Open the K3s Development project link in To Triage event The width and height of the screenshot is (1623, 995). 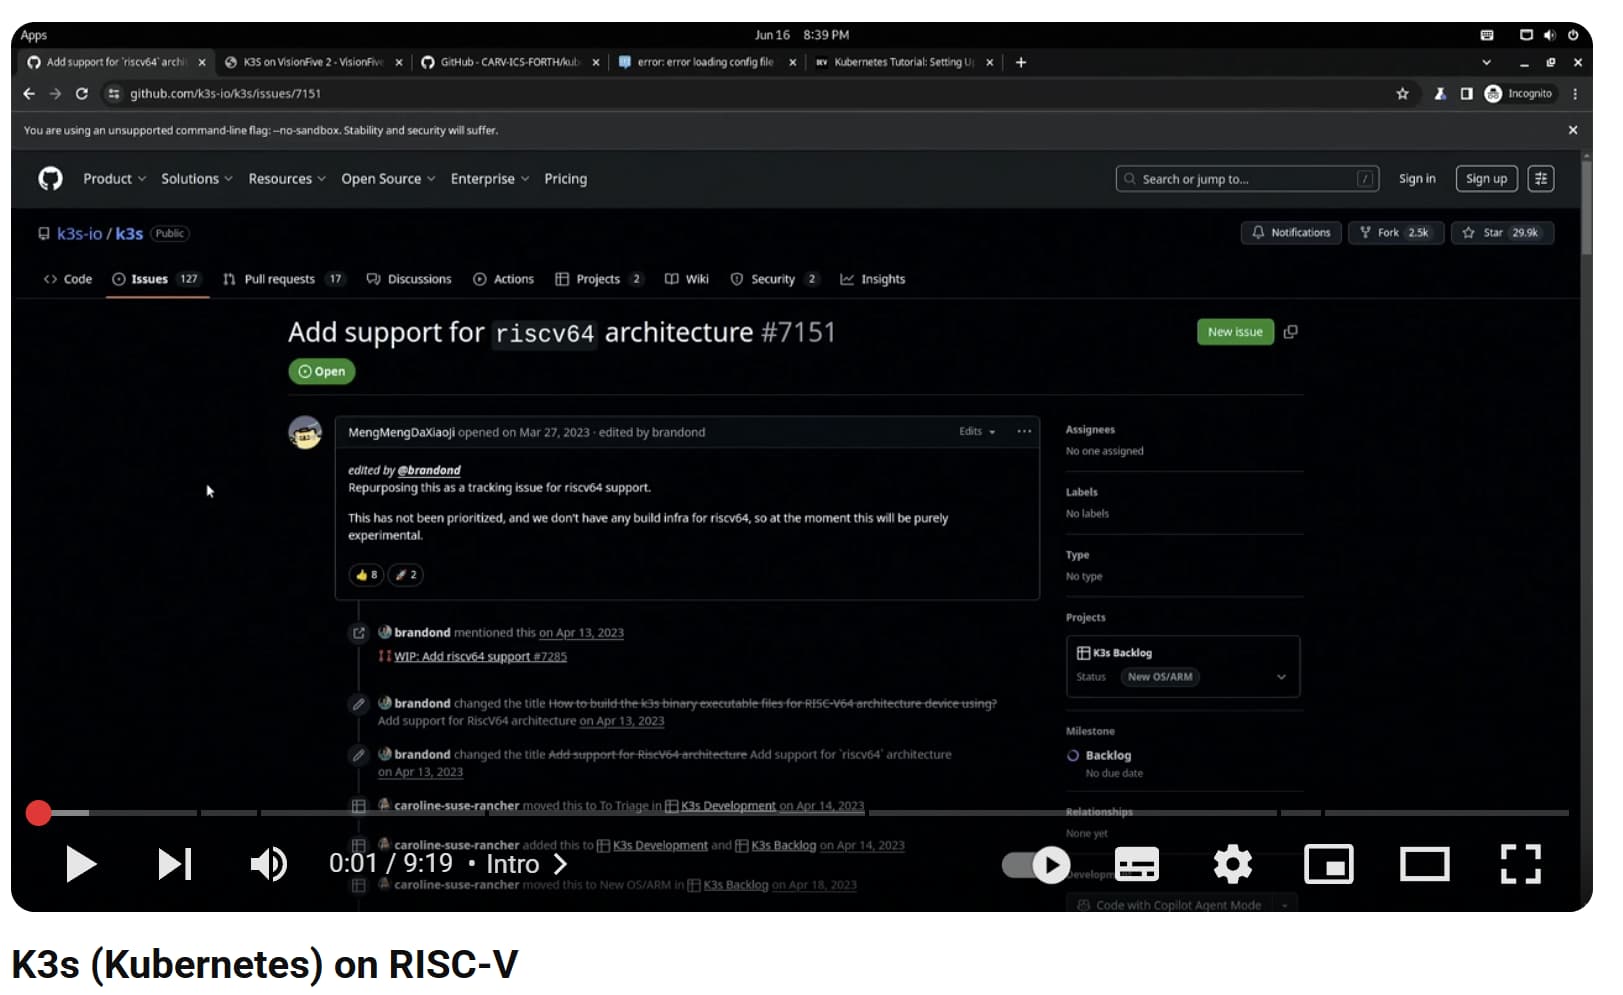click(x=728, y=806)
